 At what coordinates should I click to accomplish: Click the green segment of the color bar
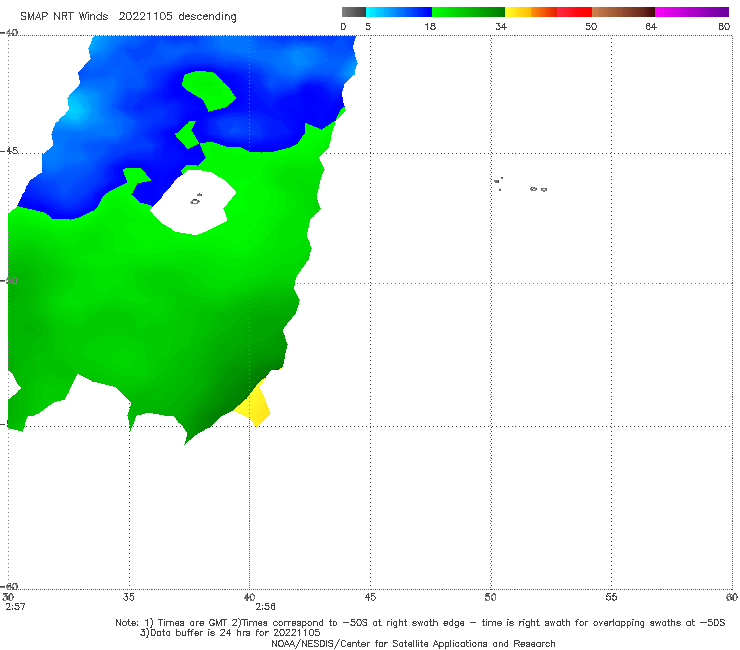pyautogui.click(x=468, y=12)
